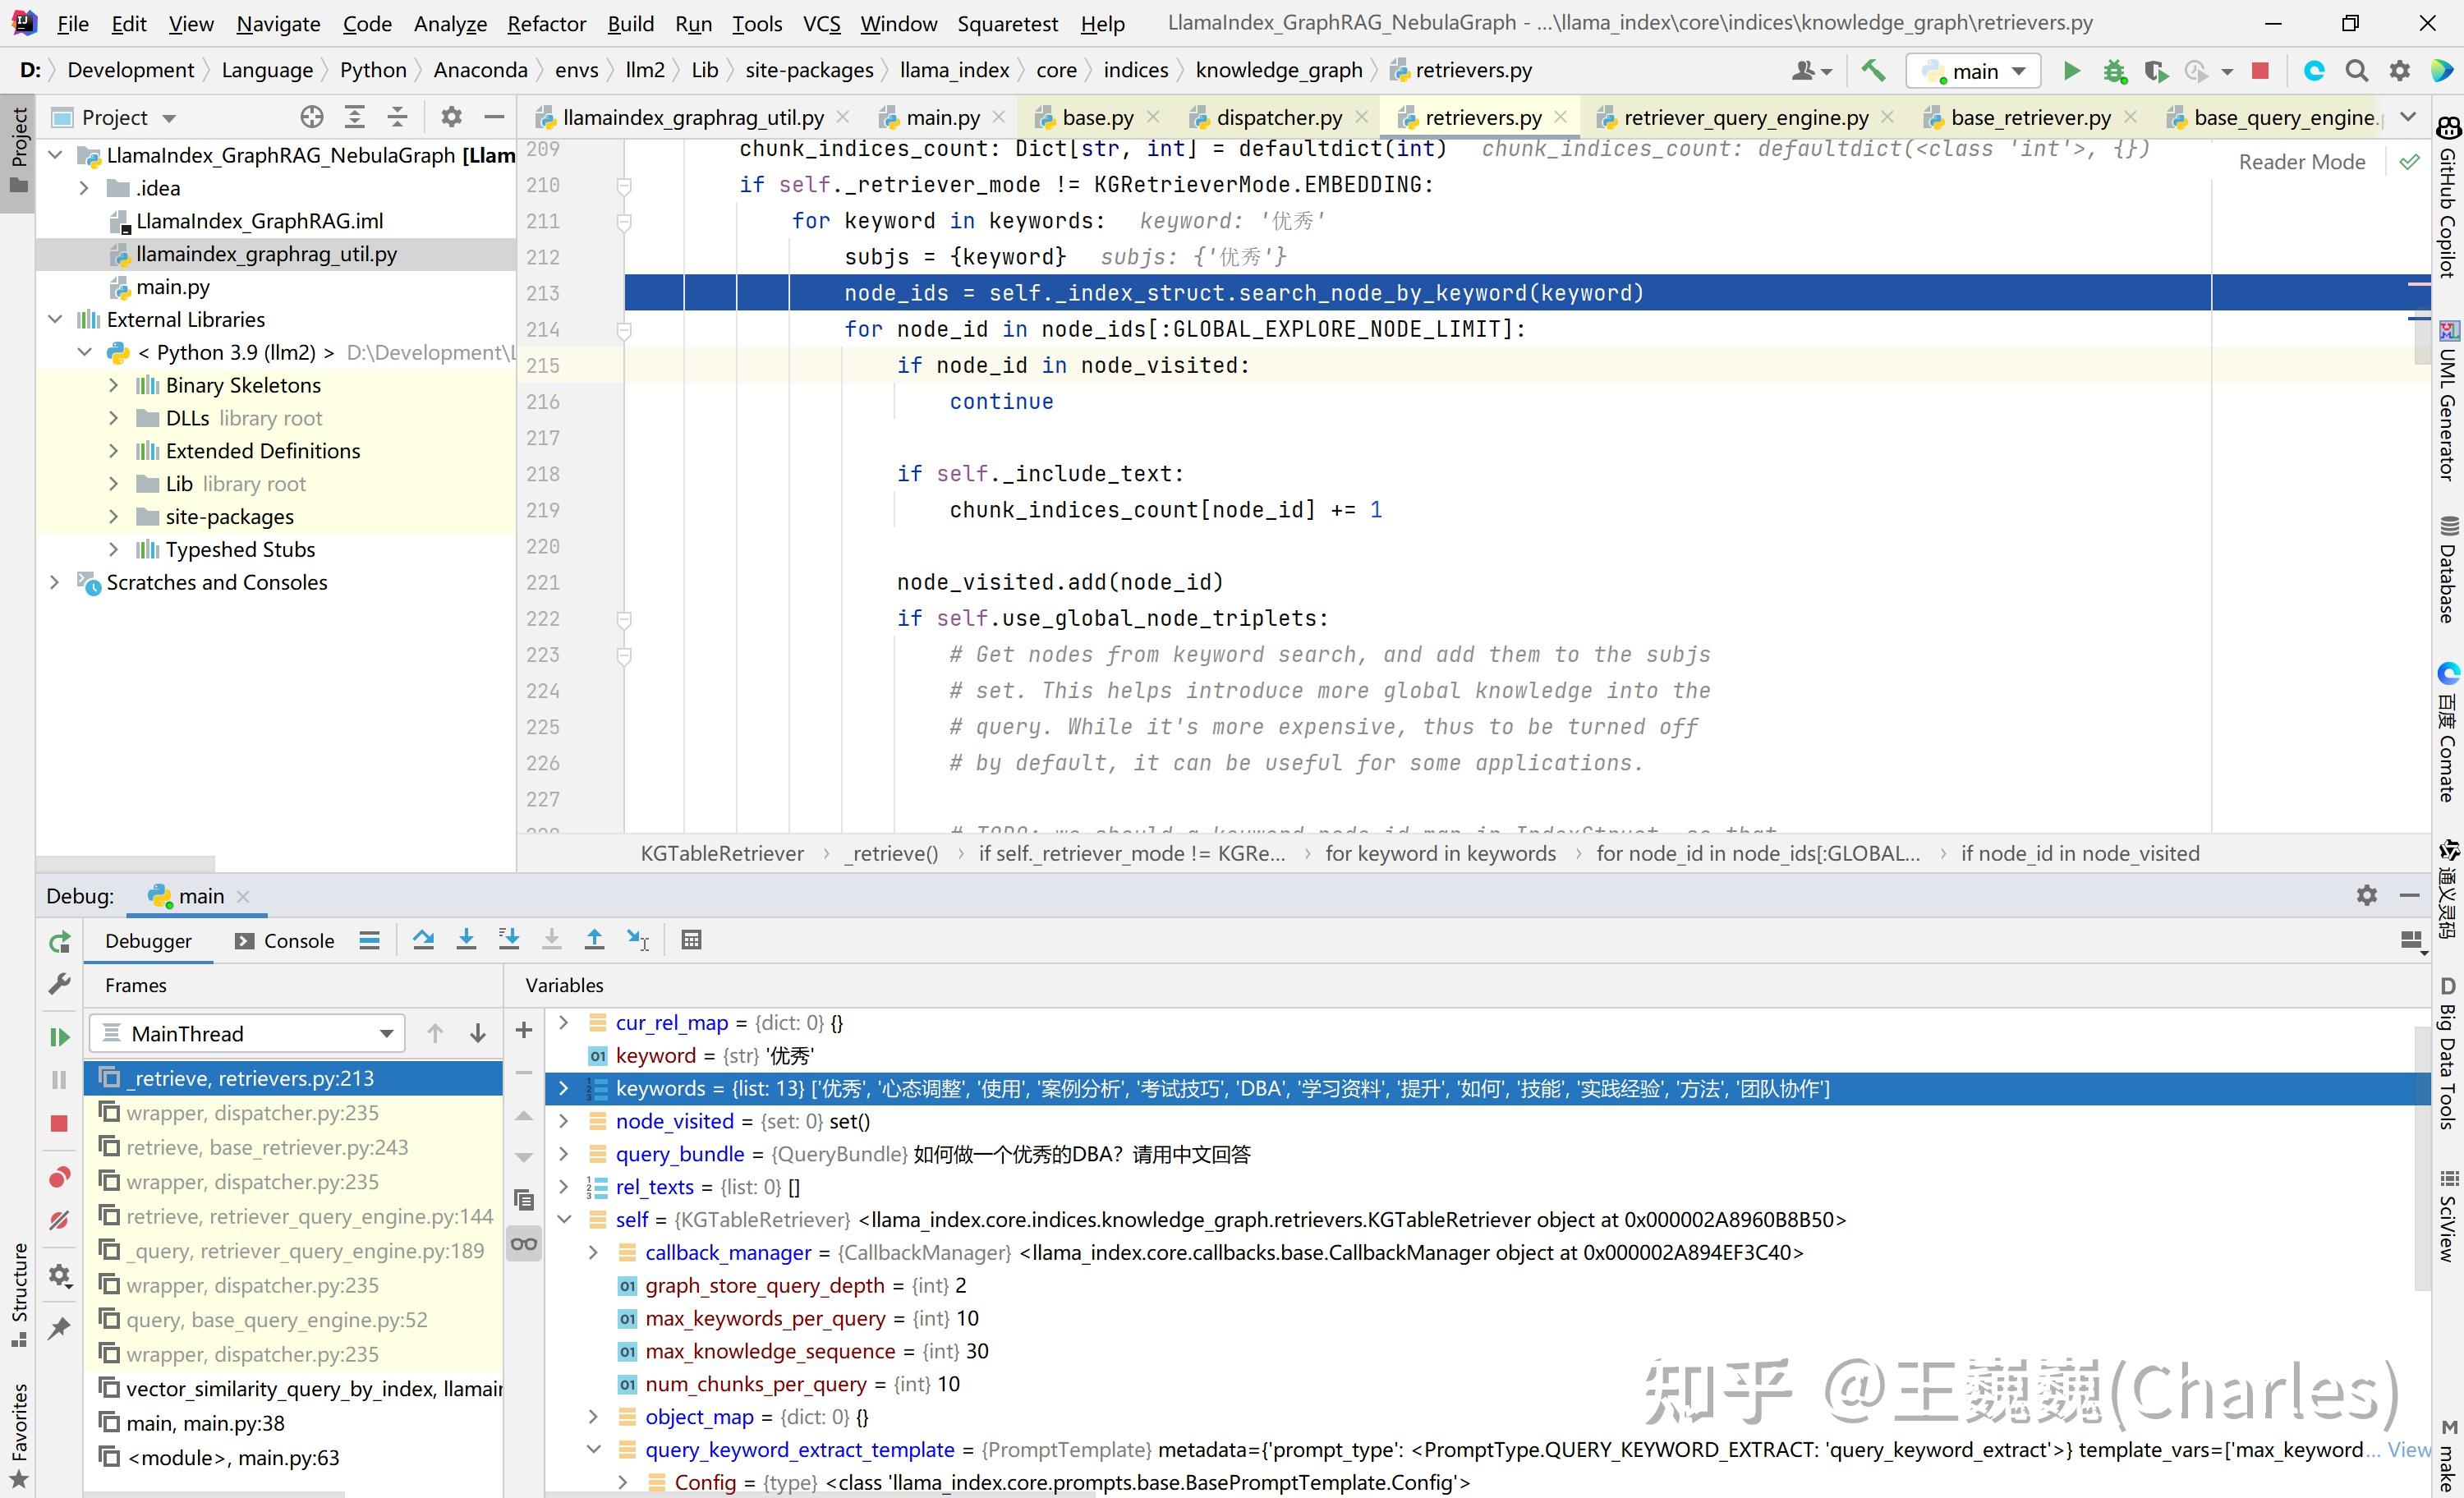Click the Build project hammer icon

1873,70
